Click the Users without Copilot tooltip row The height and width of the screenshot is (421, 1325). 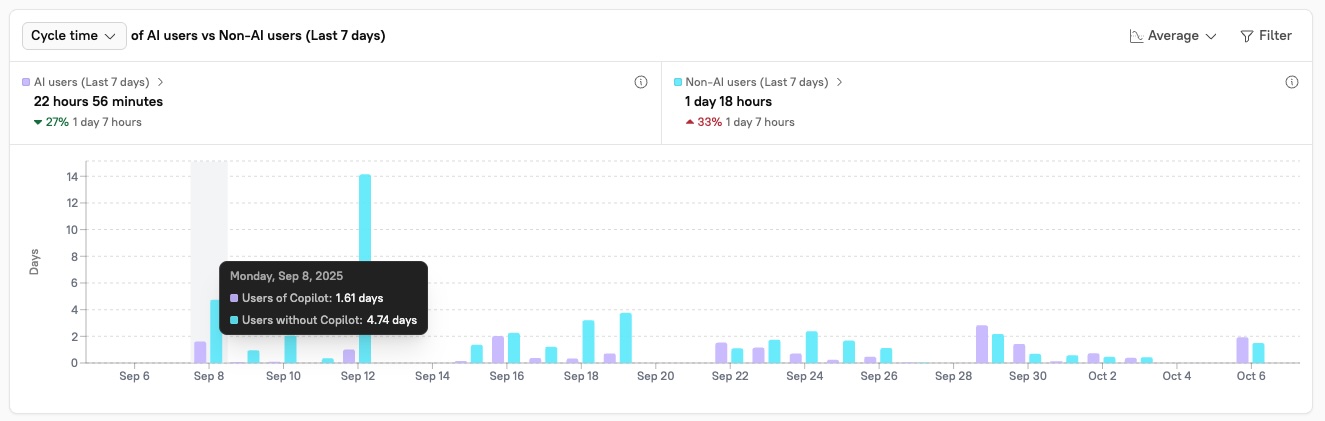point(323,320)
